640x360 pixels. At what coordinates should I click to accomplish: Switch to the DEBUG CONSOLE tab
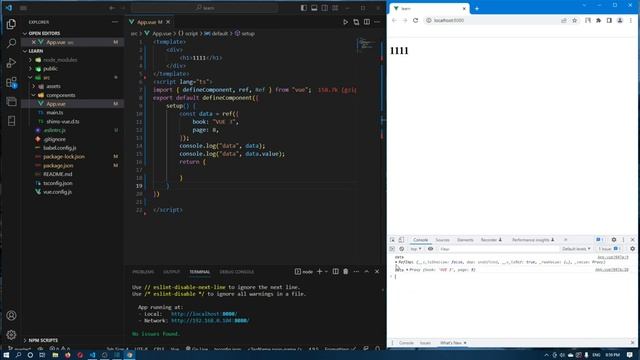(237, 272)
